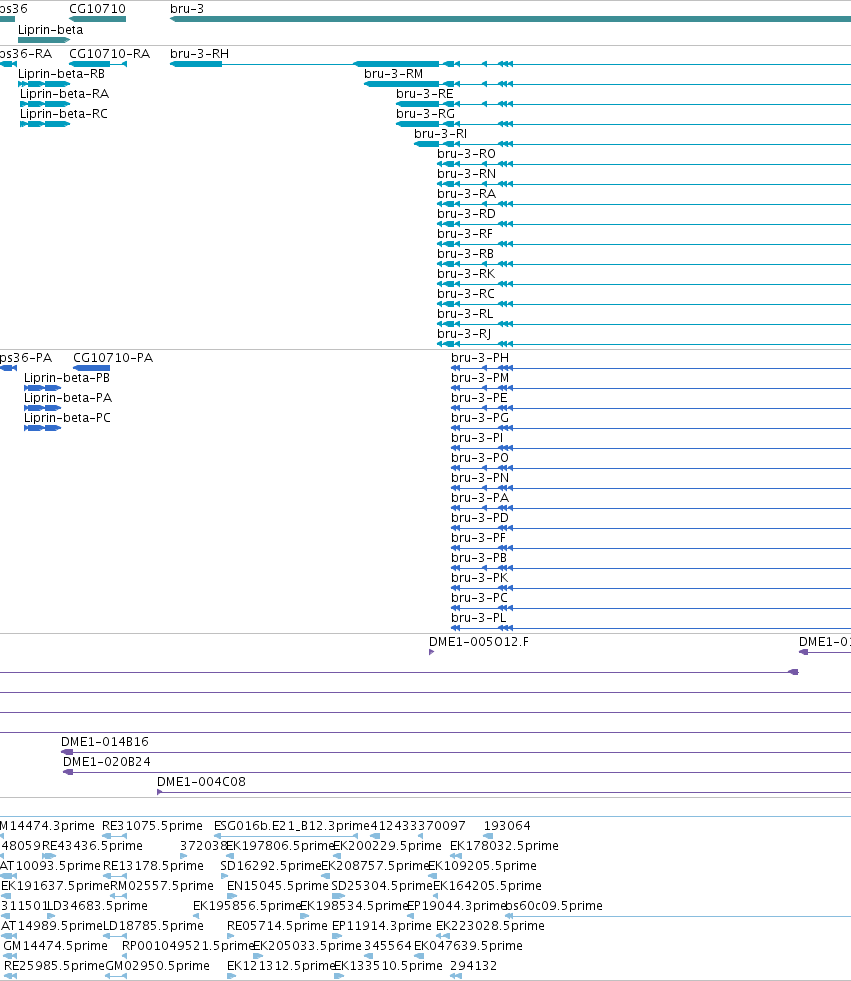This screenshot has height=981, width=851.
Task: Click the bru-3-PN protein label
Action: coord(480,478)
